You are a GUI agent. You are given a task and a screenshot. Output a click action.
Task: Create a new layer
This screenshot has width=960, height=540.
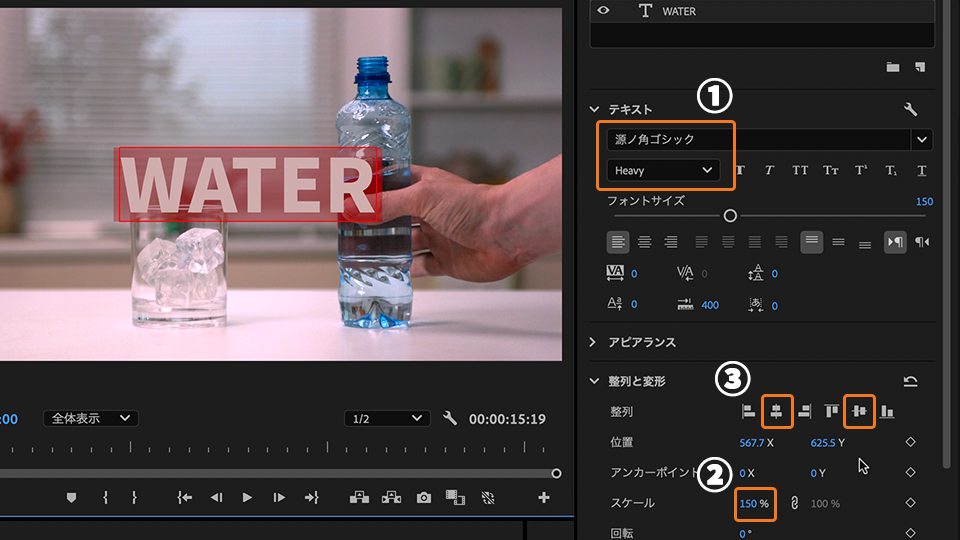(920, 67)
